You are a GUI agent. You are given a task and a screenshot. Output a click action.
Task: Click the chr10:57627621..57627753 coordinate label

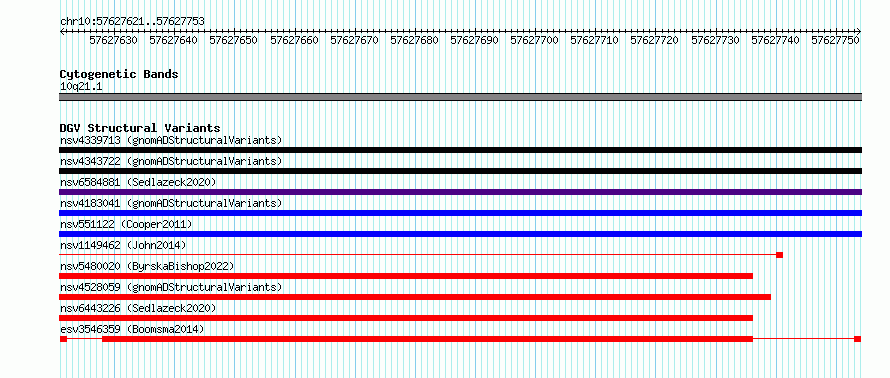pos(132,22)
